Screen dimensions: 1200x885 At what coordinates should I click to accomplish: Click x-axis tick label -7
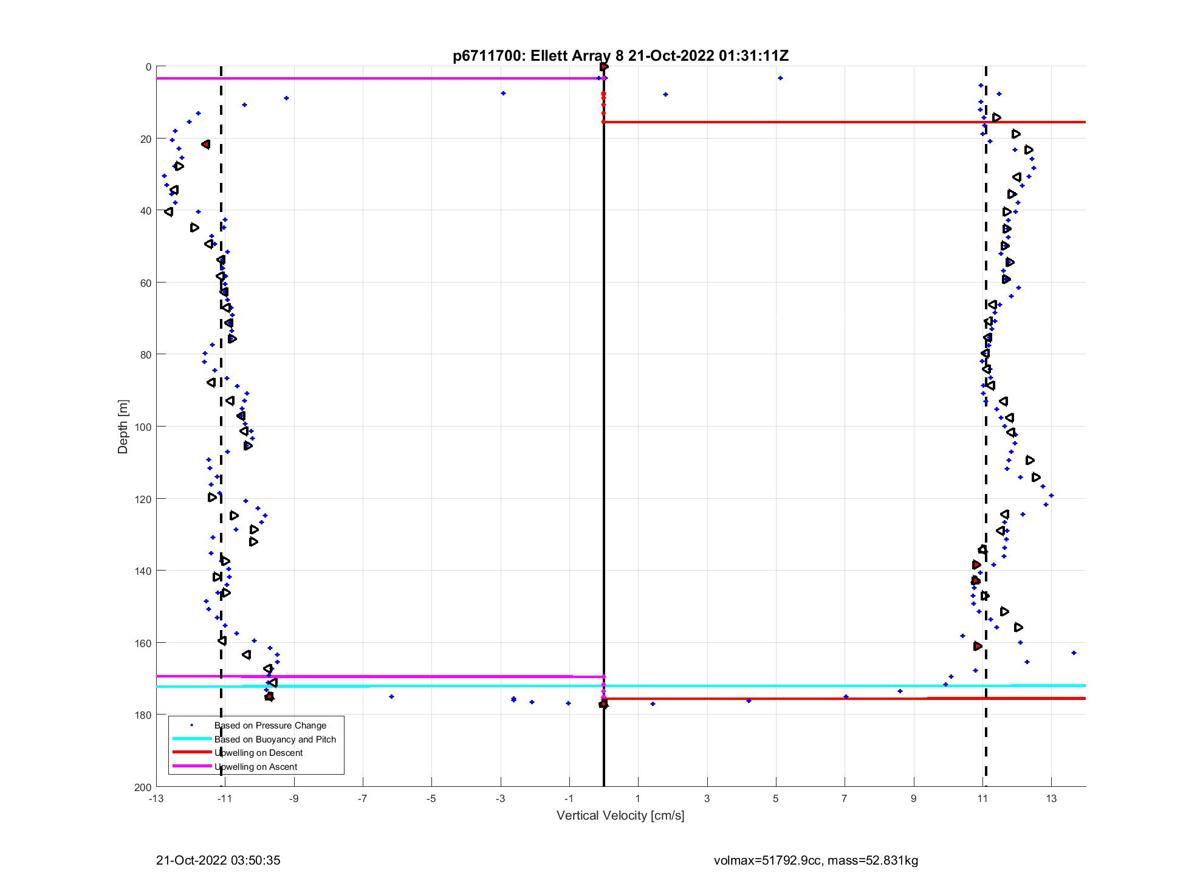pyautogui.click(x=363, y=798)
